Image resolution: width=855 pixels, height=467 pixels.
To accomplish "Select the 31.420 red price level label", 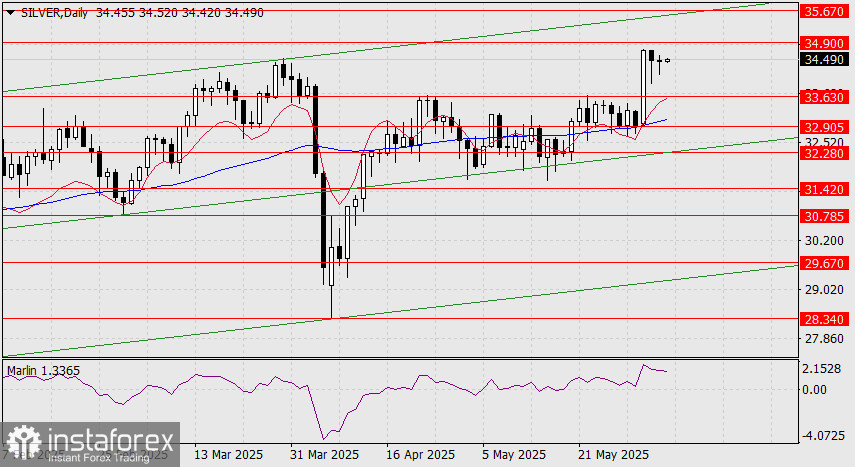I will pyautogui.click(x=824, y=190).
